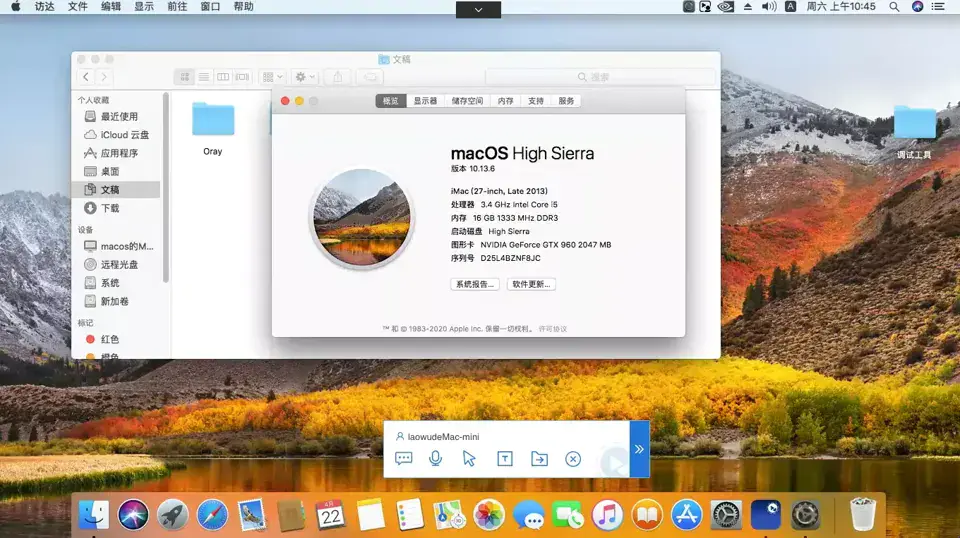Viewport: 960px width, 538px height.
Task: Open Notes app in the Dock
Action: [x=370, y=515]
